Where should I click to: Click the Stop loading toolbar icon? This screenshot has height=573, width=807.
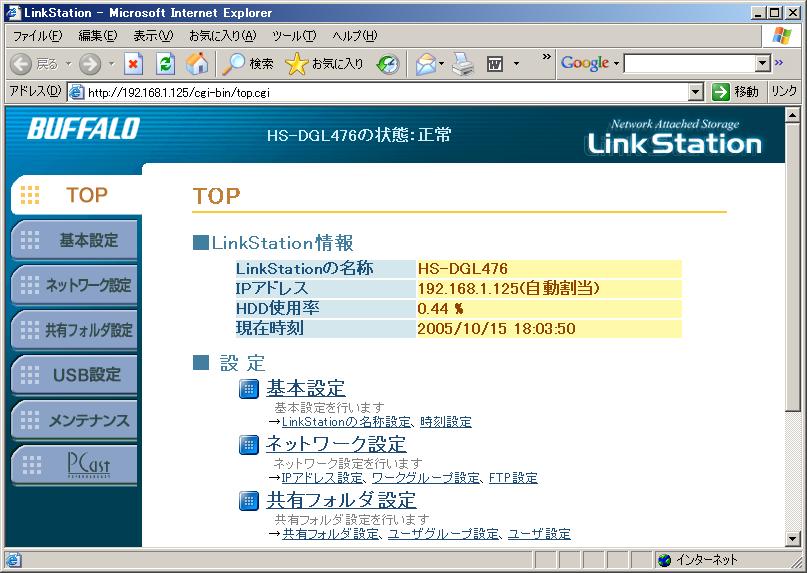click(x=134, y=64)
